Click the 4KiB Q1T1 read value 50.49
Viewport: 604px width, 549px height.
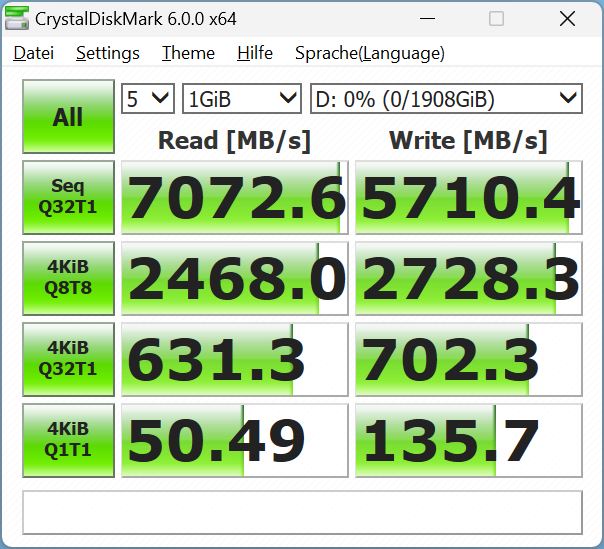[x=235, y=441]
